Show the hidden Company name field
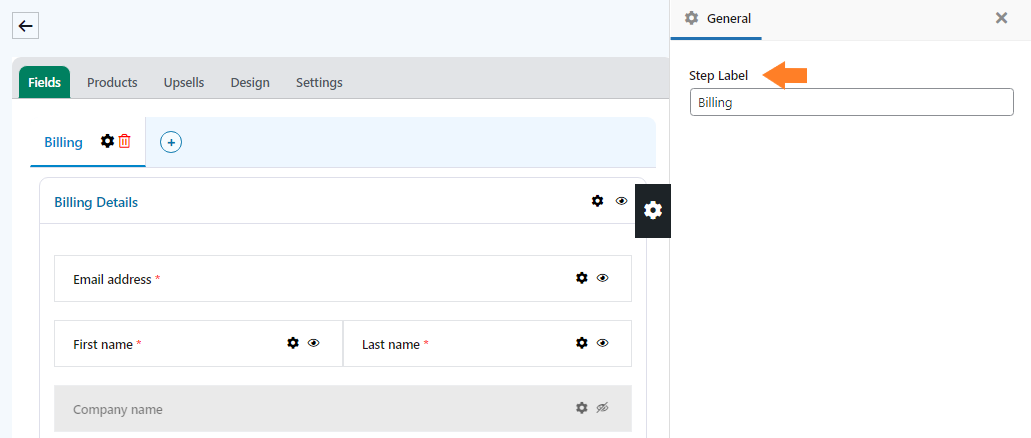The height and width of the screenshot is (438, 1031). pyautogui.click(x=602, y=408)
